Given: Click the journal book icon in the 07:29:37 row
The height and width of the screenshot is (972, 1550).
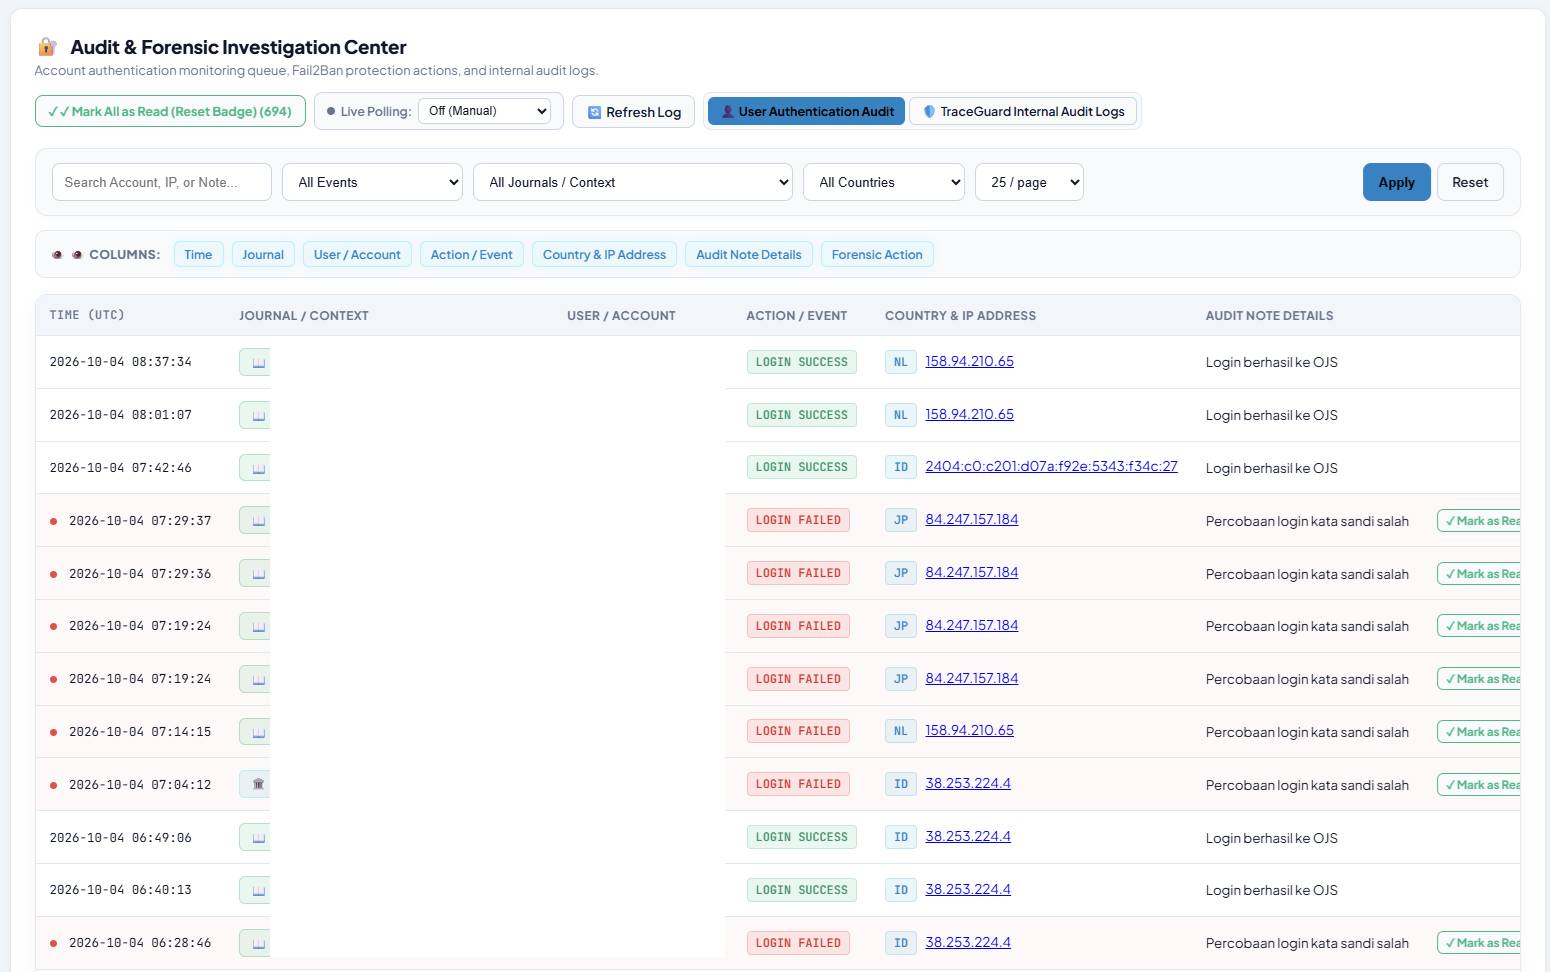Looking at the screenshot, I should pos(258,521).
